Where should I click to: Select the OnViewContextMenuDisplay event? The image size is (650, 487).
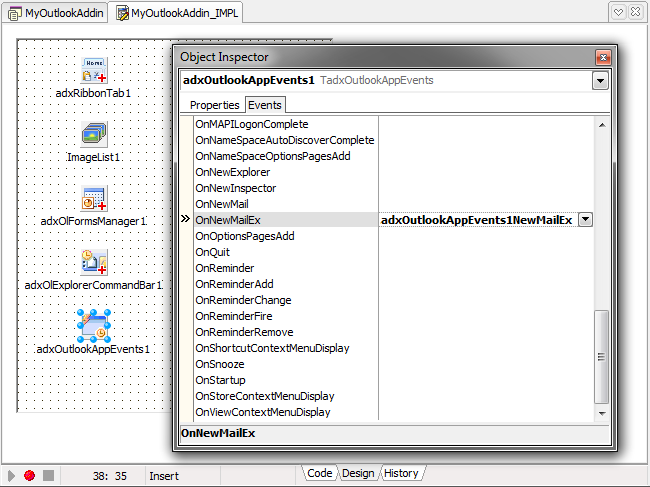tap(263, 412)
